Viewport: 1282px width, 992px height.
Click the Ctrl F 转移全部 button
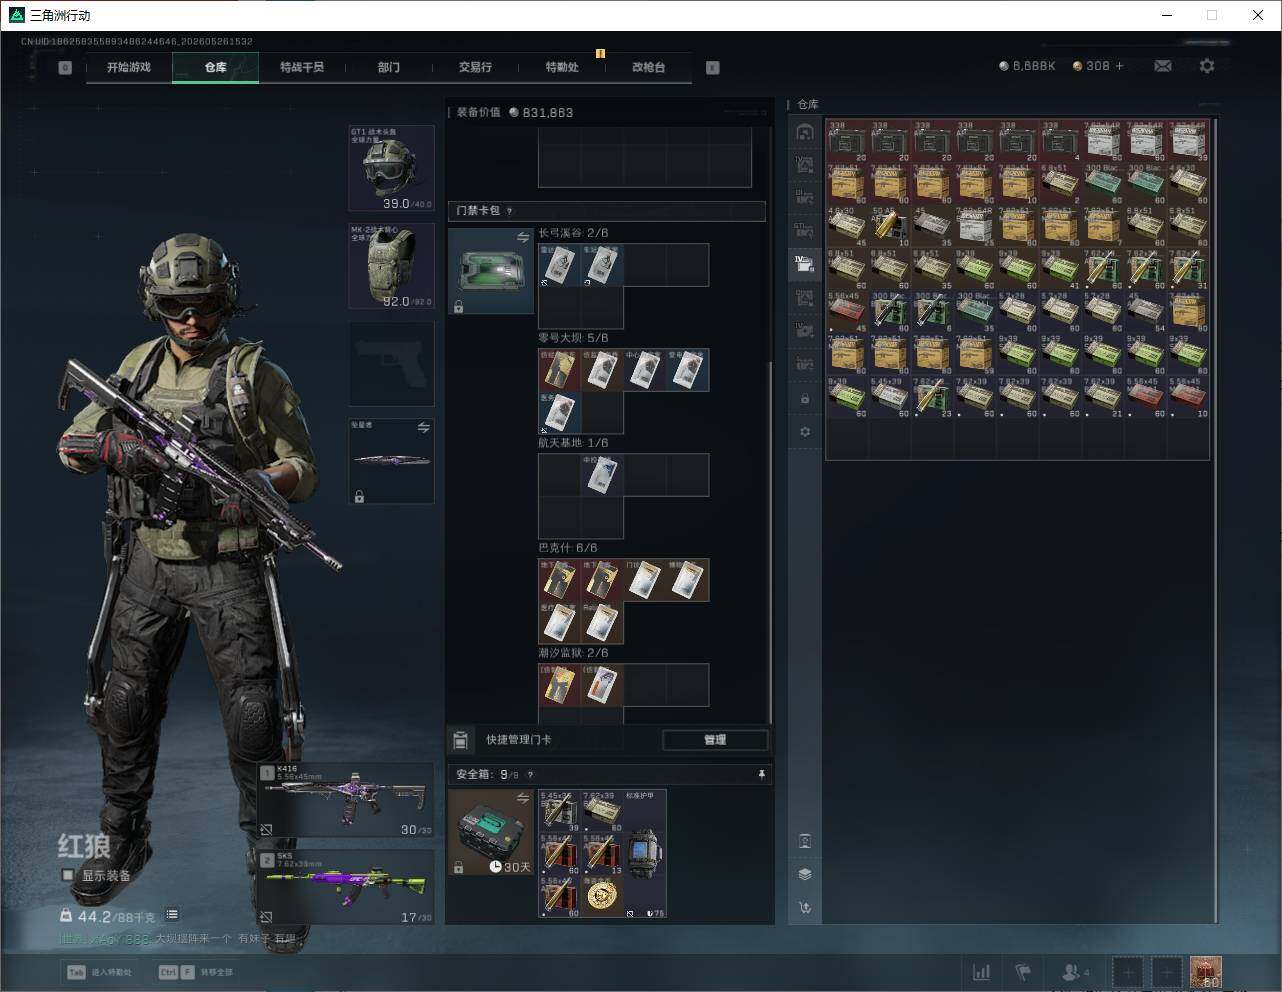pyautogui.click(x=196, y=972)
